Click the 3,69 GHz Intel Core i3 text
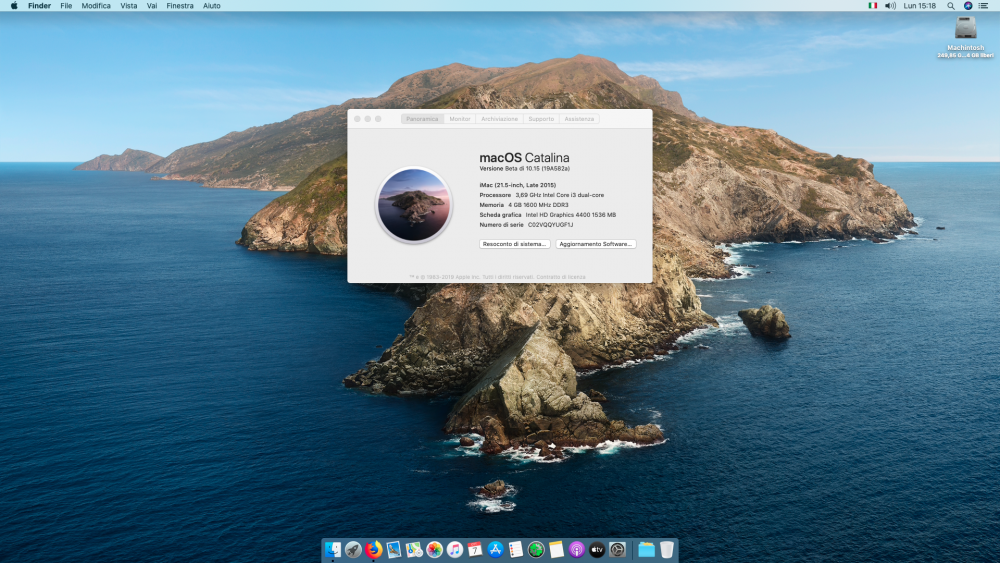This screenshot has height=563, width=1000. 559,195
